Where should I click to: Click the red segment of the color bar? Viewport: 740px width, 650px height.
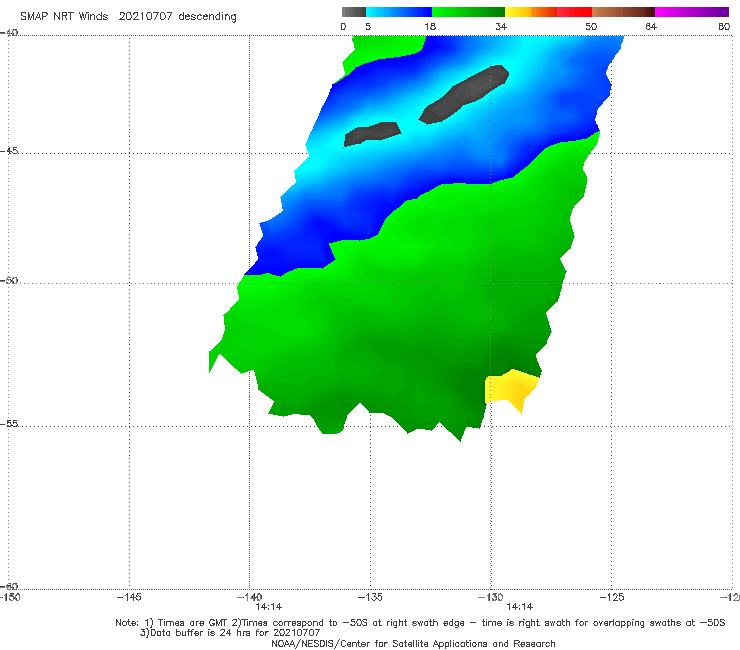click(574, 12)
